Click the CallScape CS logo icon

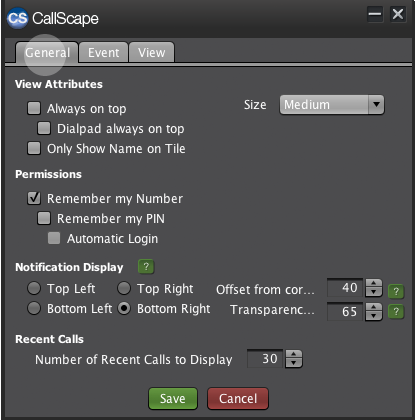(x=17, y=18)
